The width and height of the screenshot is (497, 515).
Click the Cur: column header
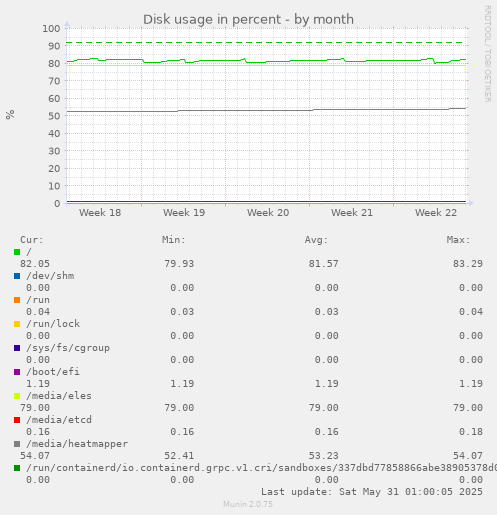click(x=32, y=240)
